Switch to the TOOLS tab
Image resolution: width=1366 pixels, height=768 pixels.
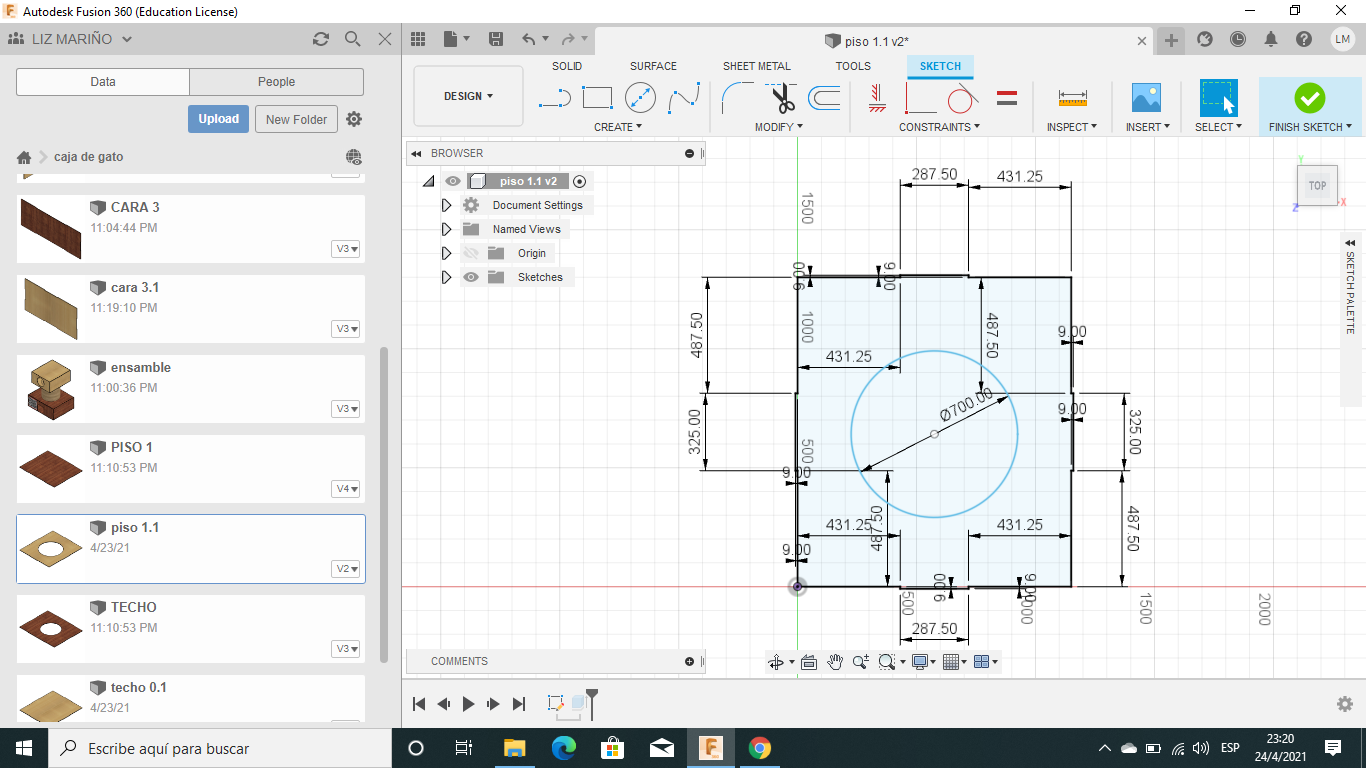click(853, 66)
